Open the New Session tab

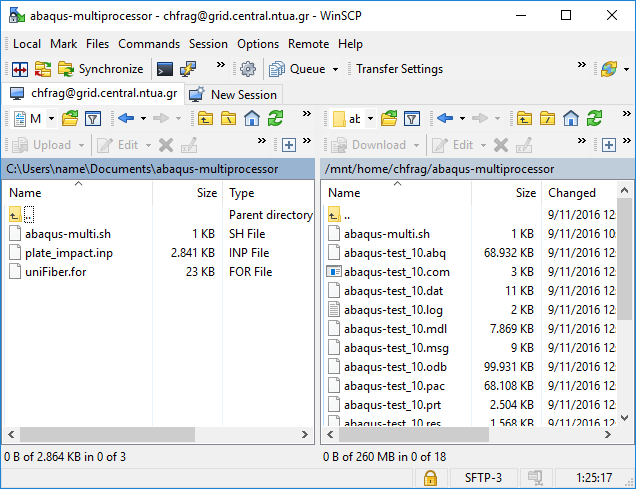pyautogui.click(x=233, y=94)
